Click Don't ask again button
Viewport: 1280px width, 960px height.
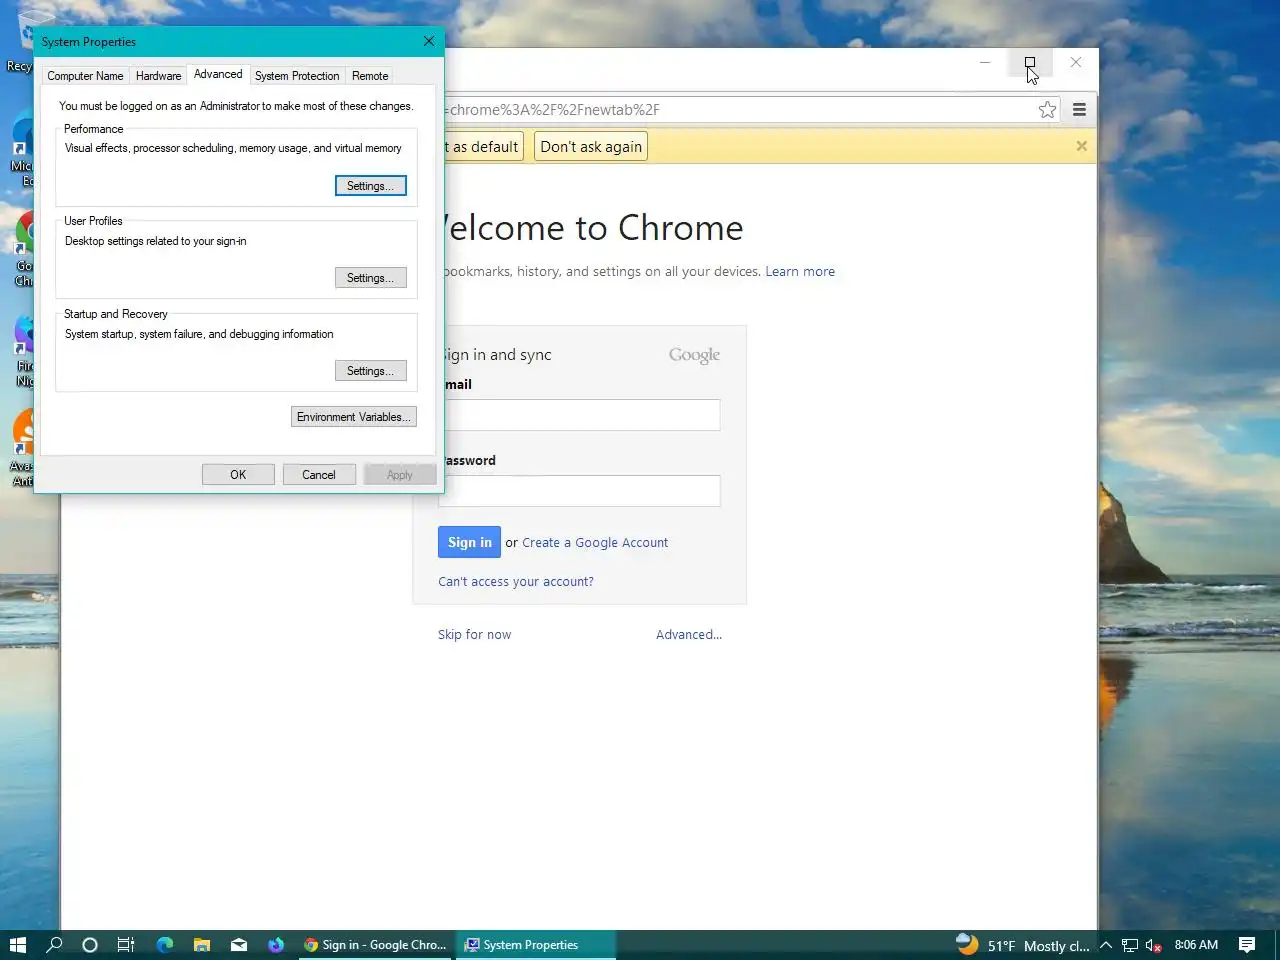coord(591,147)
